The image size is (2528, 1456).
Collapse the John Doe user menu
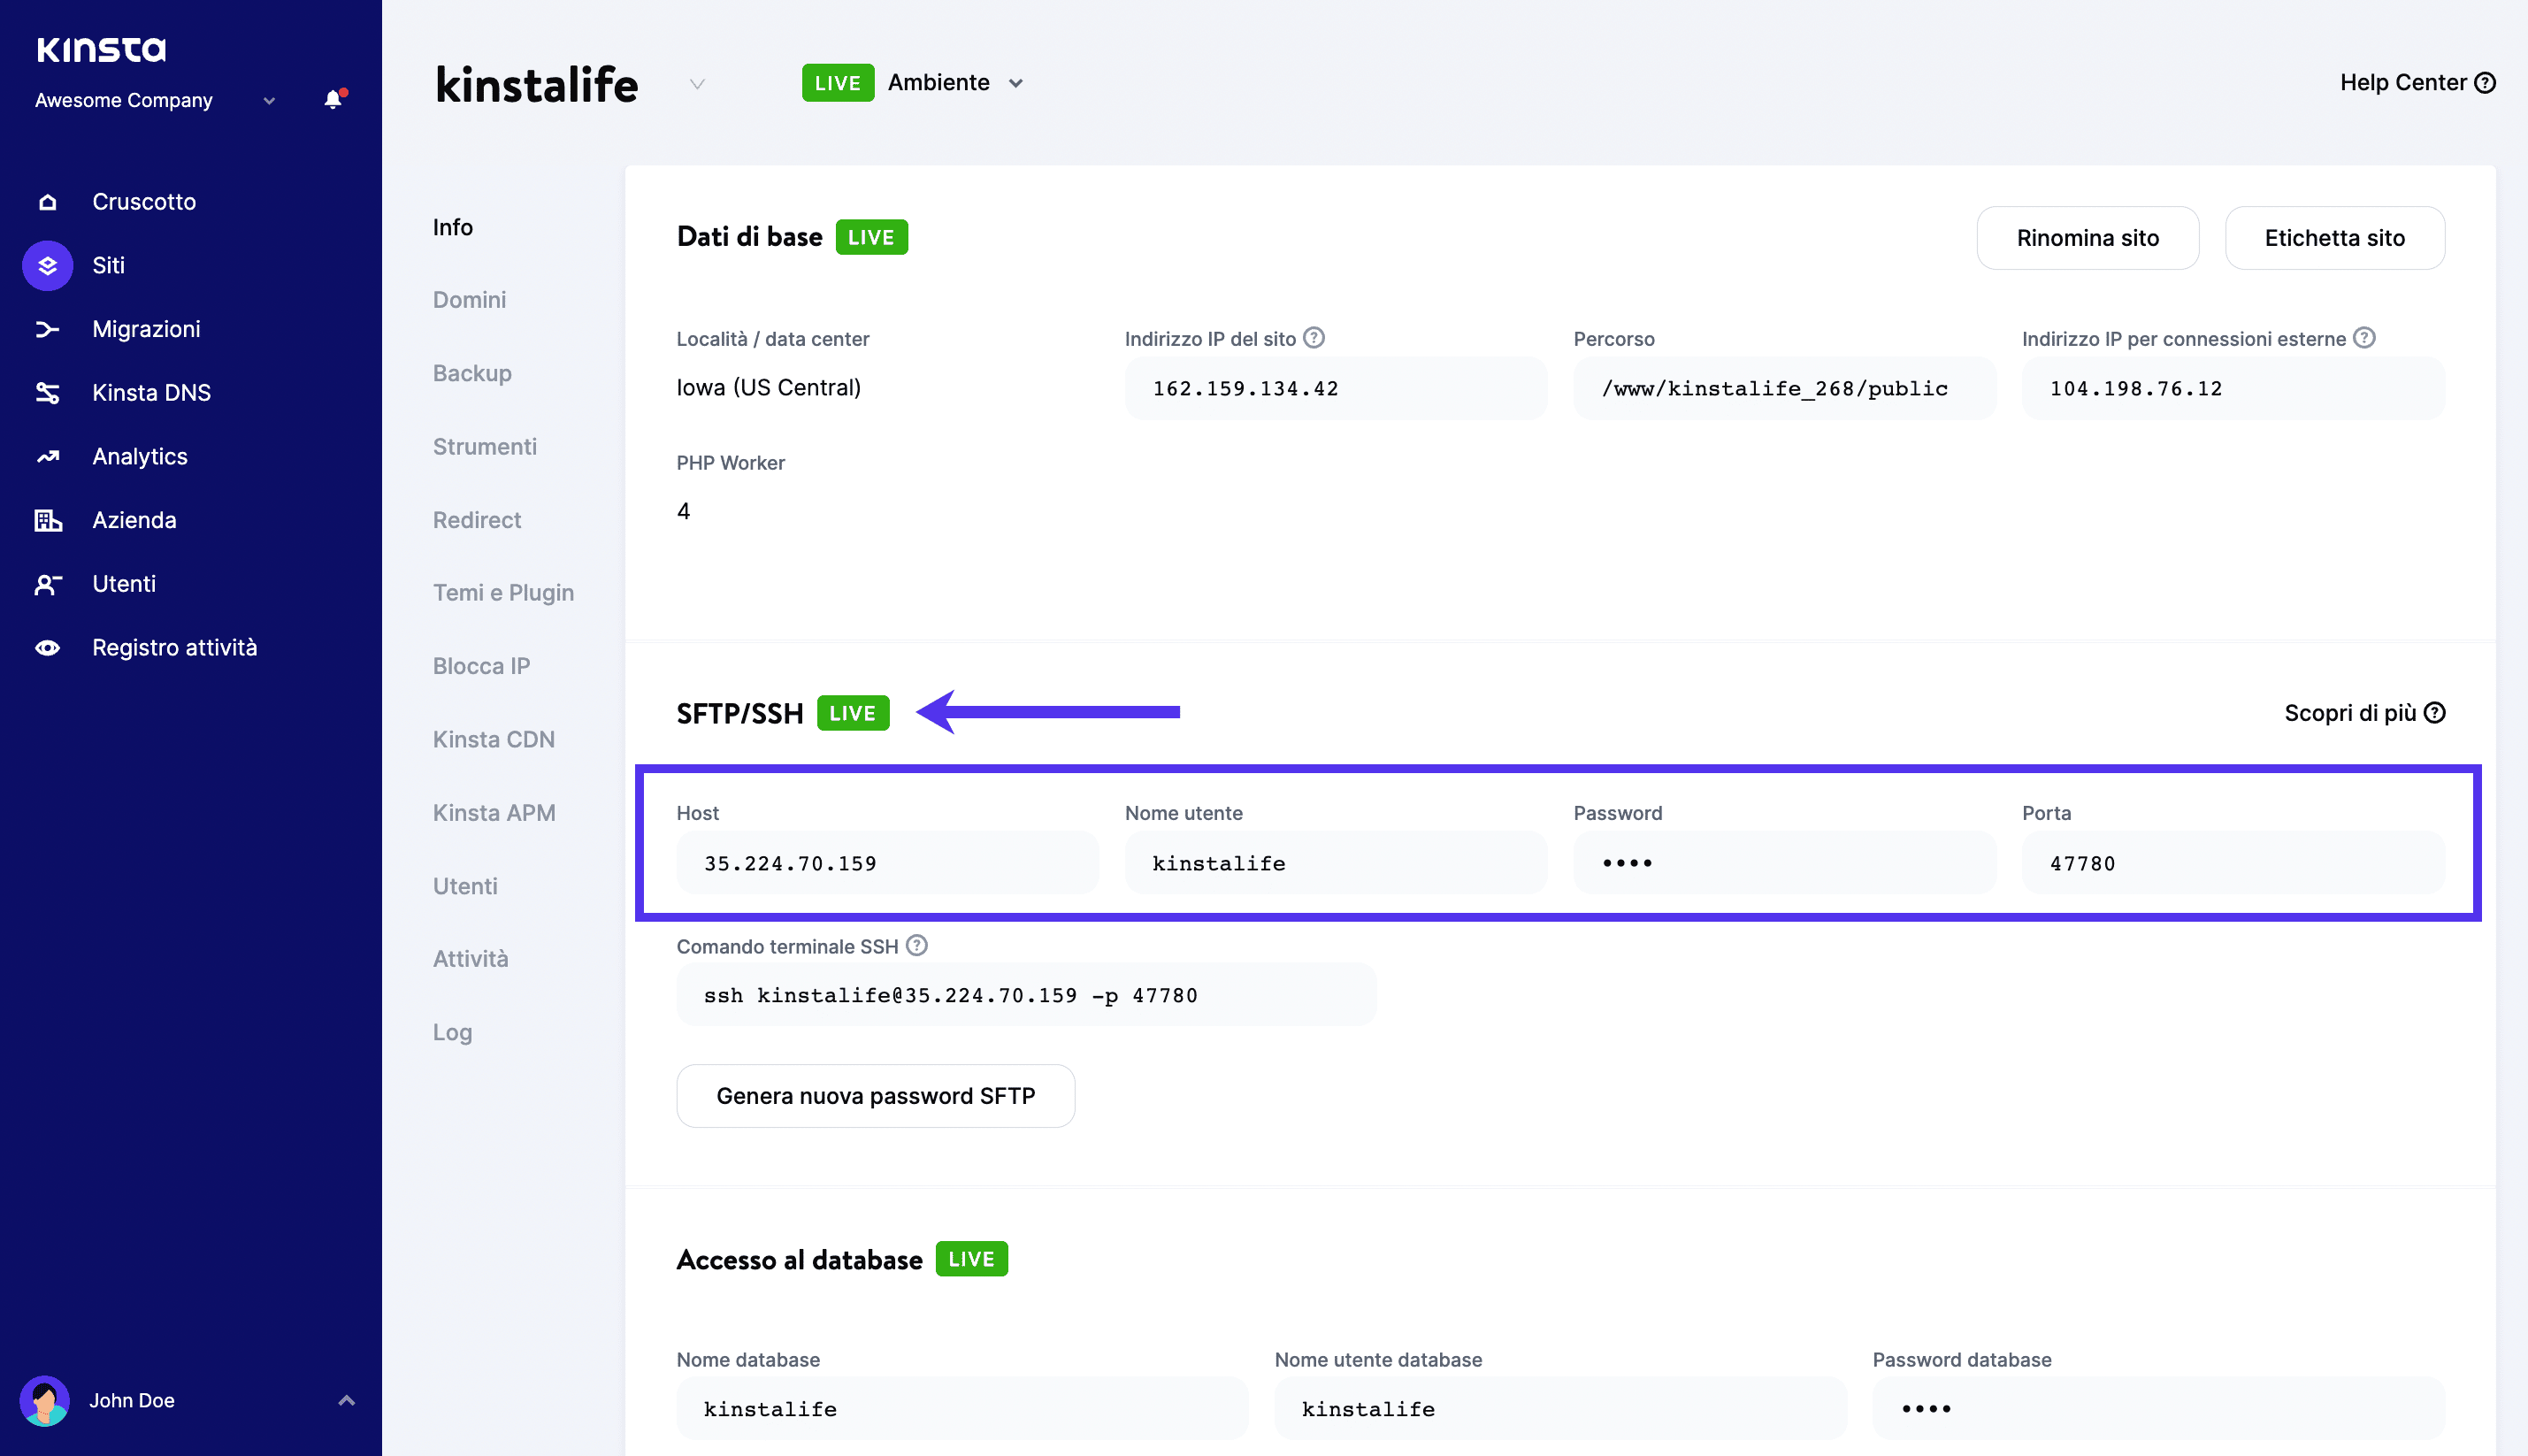tap(347, 1399)
